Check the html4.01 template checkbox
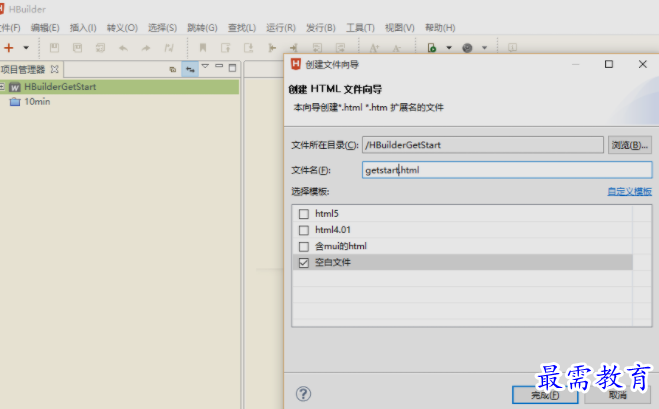Image resolution: width=659 pixels, height=409 pixels. click(303, 230)
